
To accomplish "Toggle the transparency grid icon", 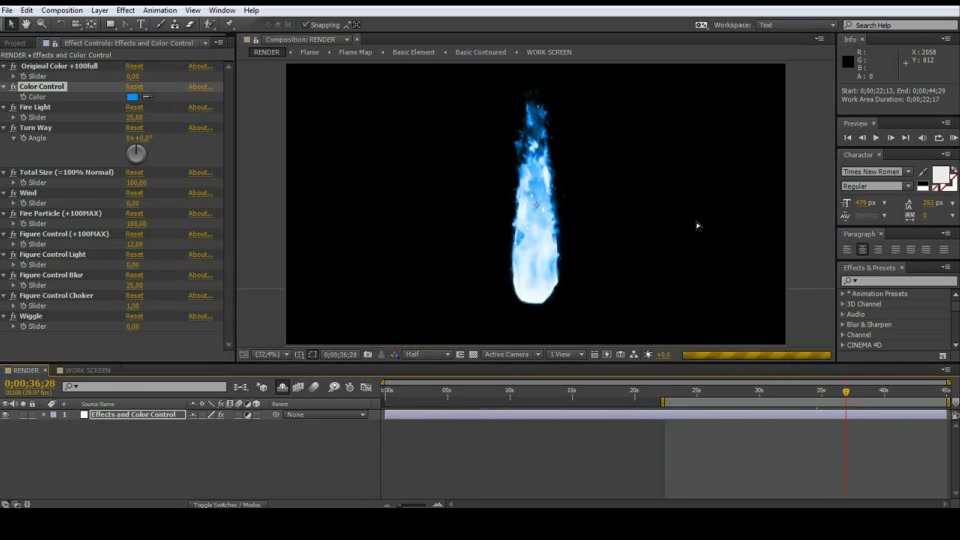I will (473, 354).
